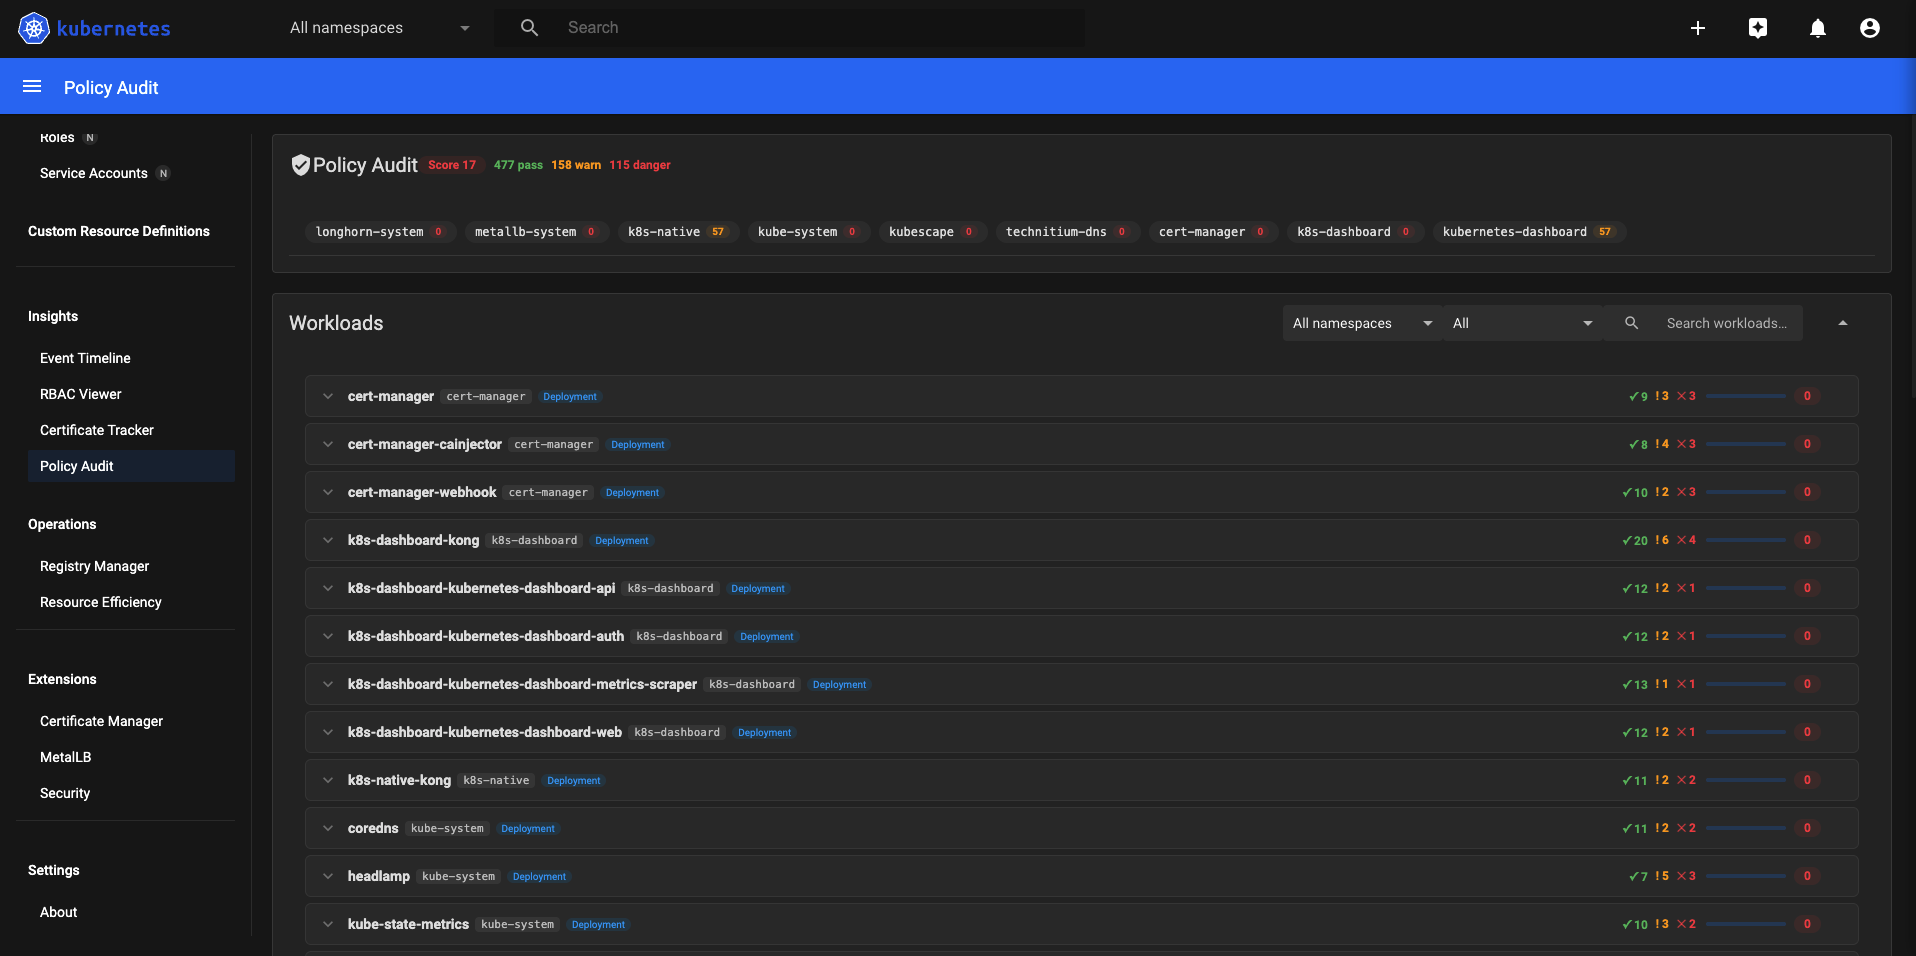Expand the k8s-dashboard-kubernetes-dashboard-web row
This screenshot has width=1916, height=956.
tap(328, 732)
